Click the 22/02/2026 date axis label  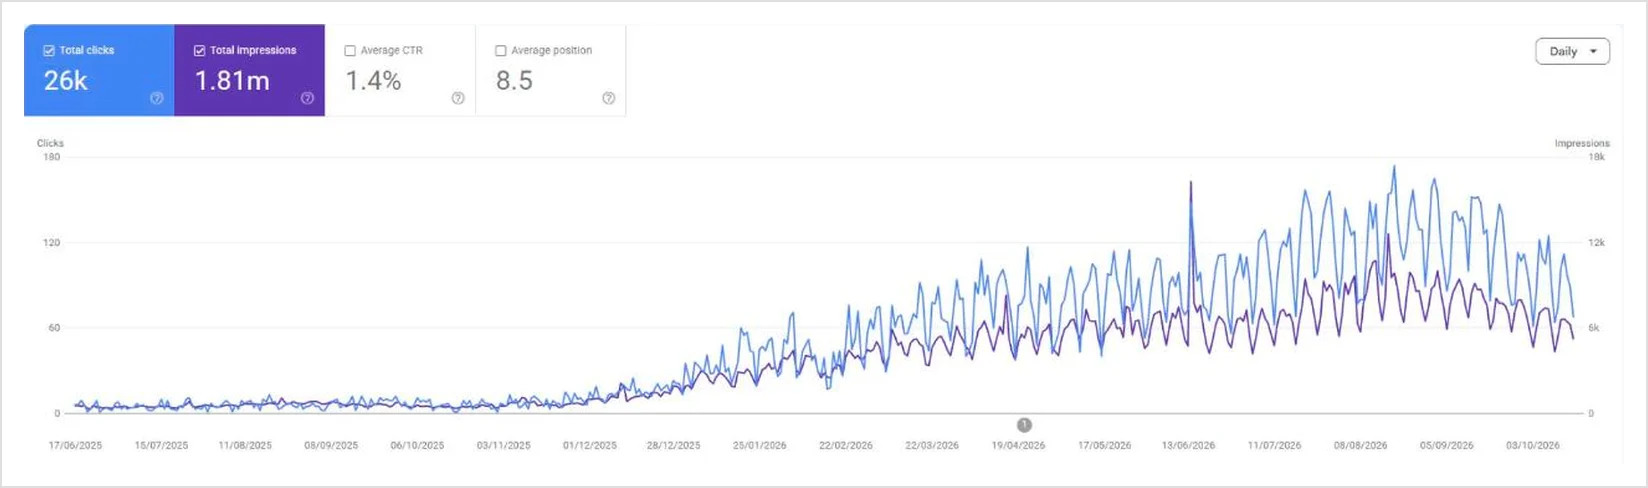pos(846,446)
